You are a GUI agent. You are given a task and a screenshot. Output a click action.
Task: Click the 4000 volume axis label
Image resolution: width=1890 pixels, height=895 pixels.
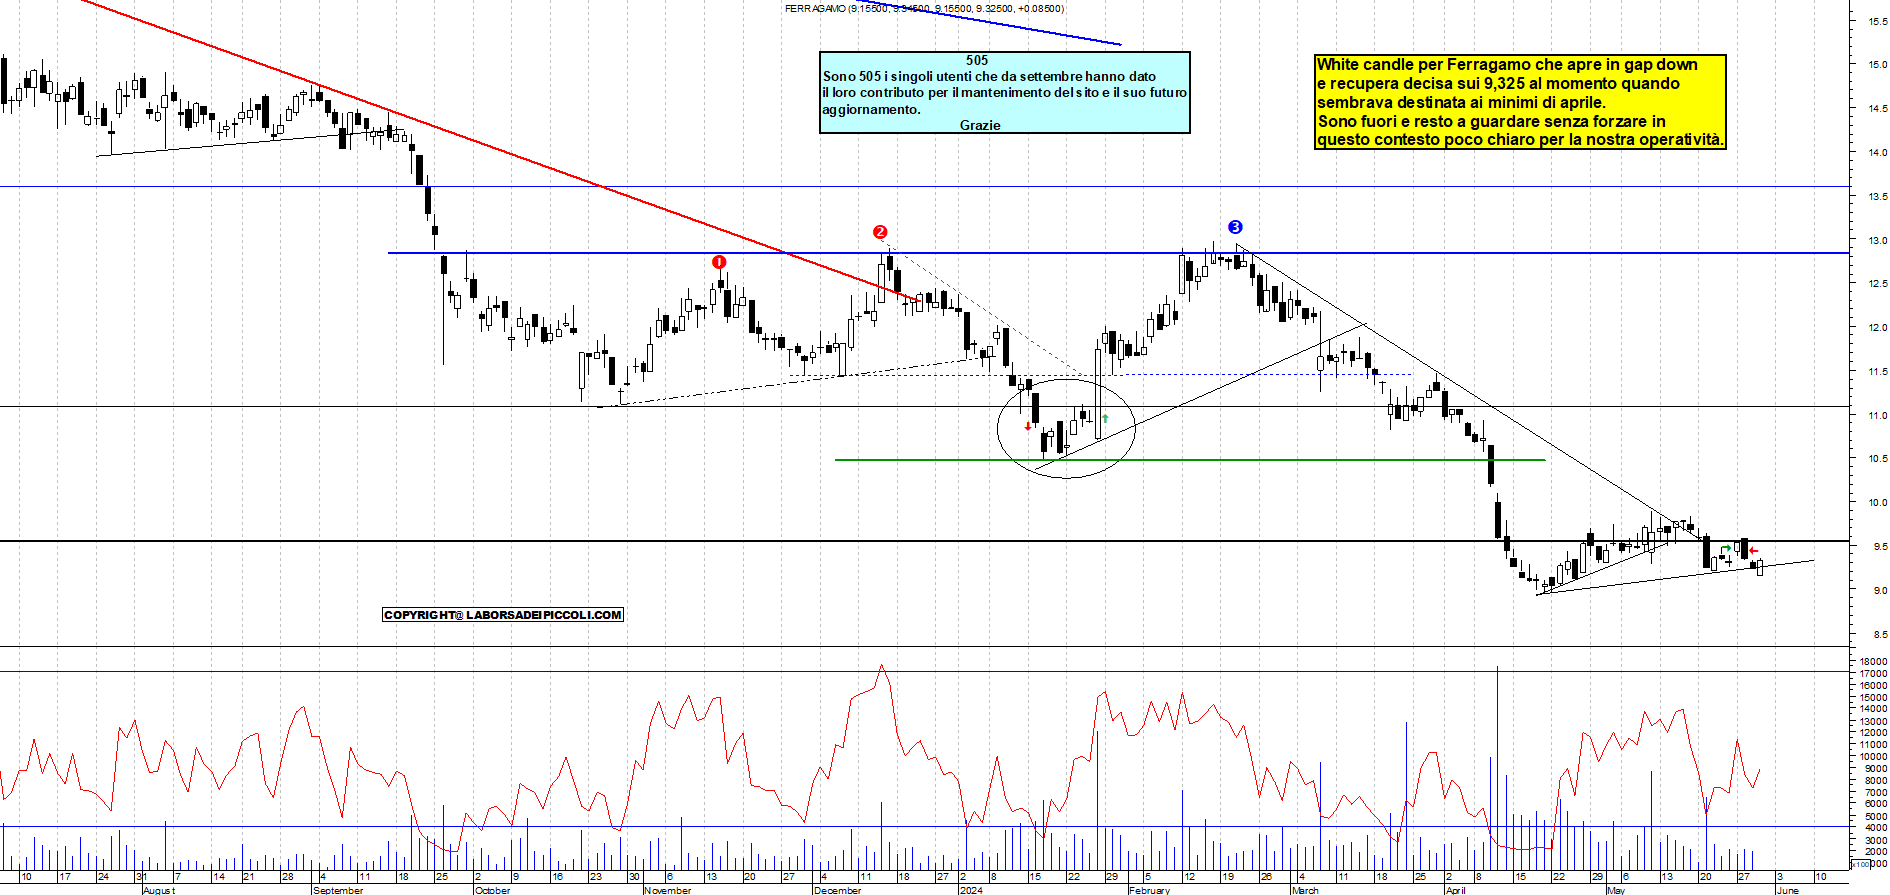tap(1875, 828)
